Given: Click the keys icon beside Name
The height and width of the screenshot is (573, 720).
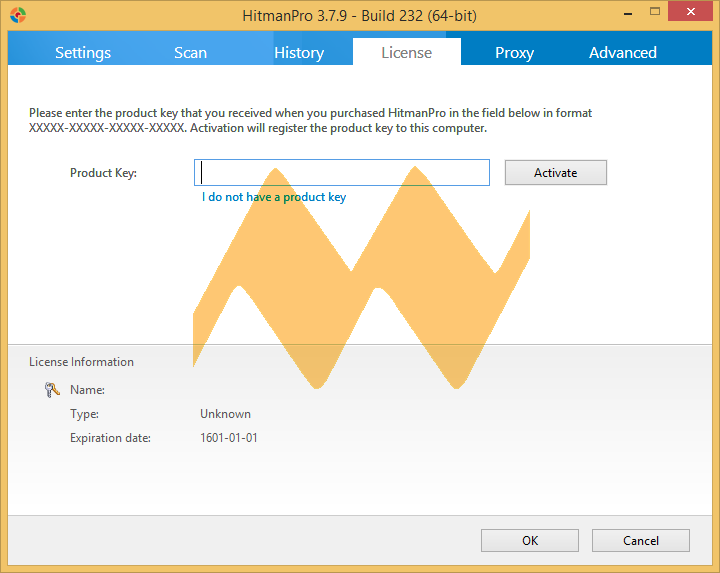Looking at the screenshot, I should coord(52,390).
